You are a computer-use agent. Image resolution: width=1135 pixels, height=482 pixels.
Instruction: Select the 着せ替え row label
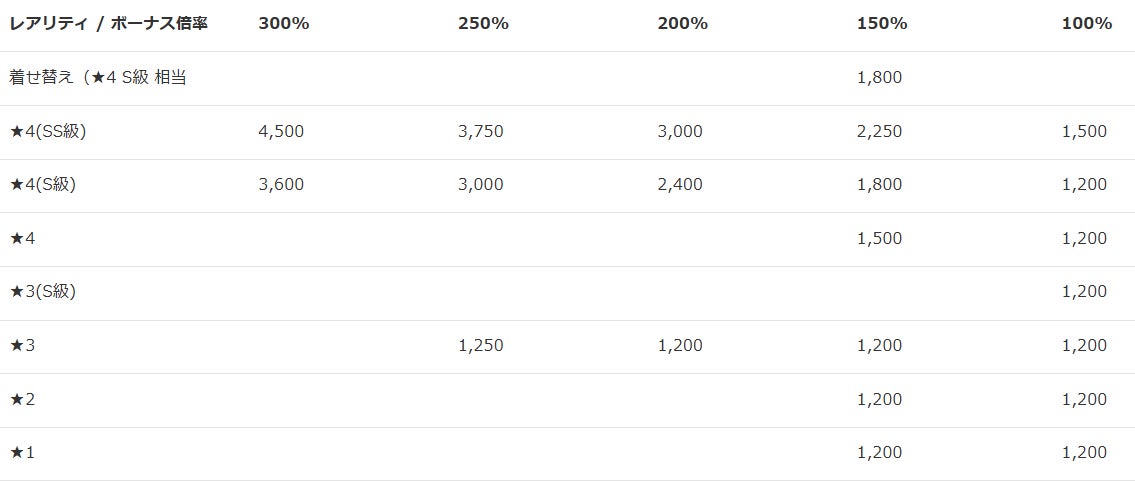click(x=98, y=78)
